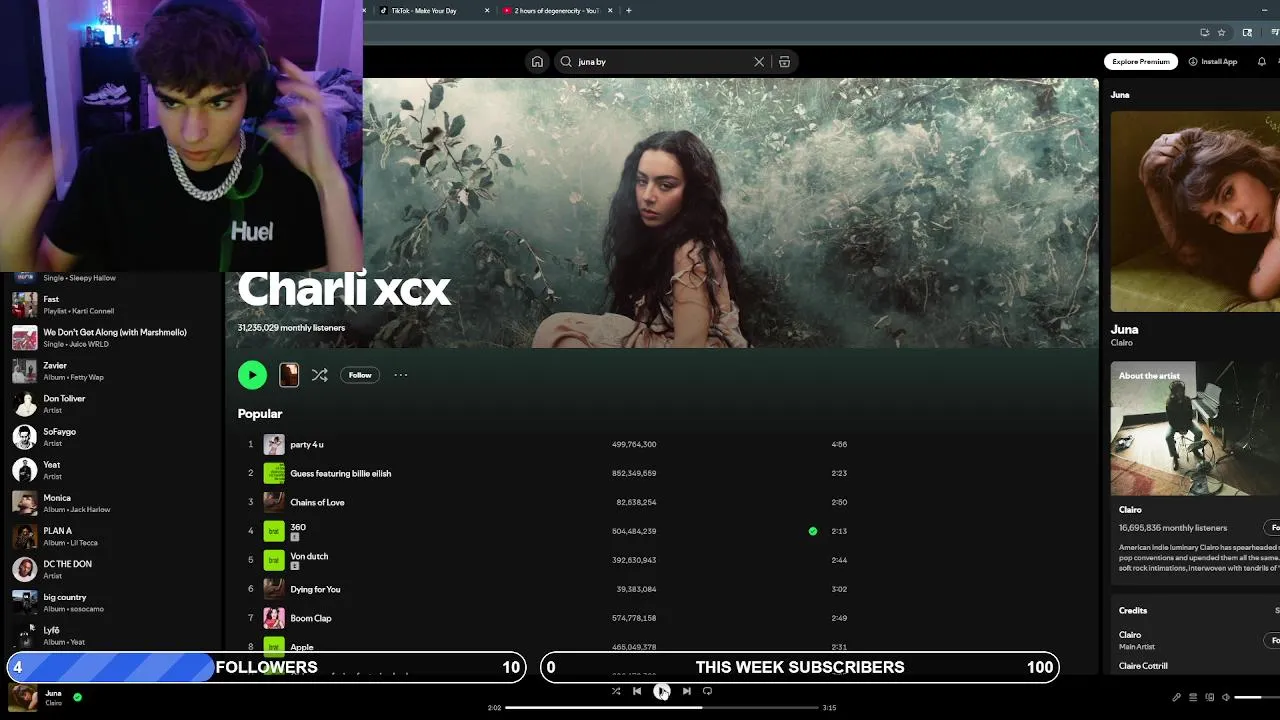This screenshot has width=1280, height=720.
Task: Open notifications bell in Spotify header
Action: point(1262,62)
